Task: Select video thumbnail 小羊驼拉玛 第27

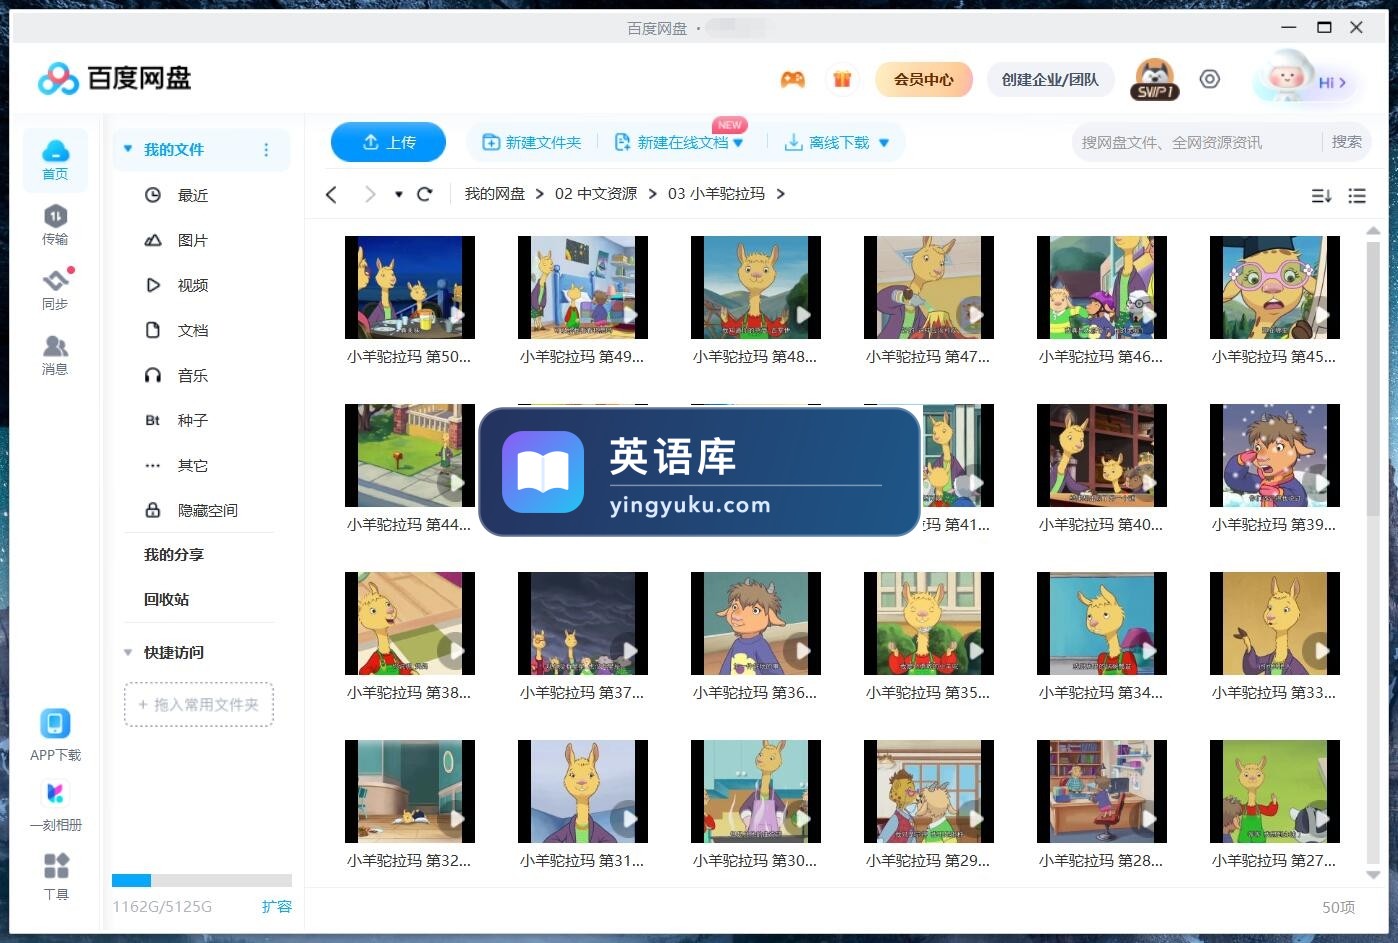Action: coord(1274,791)
